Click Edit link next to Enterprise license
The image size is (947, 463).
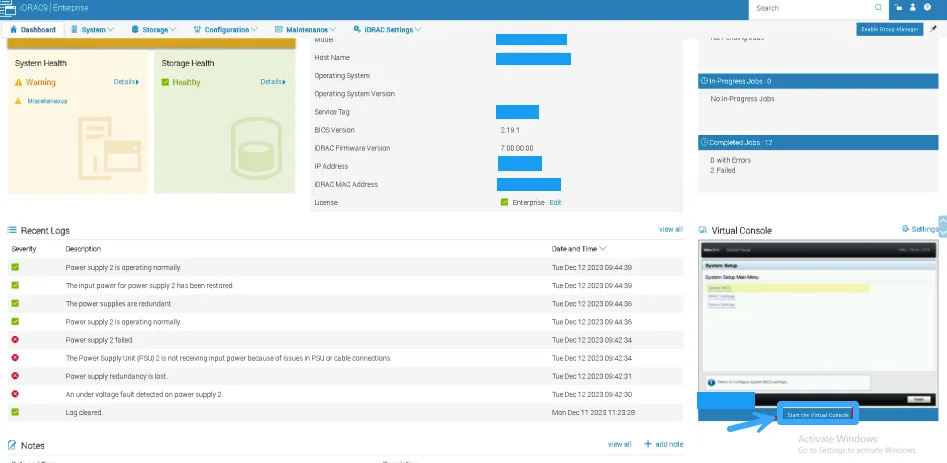tap(555, 203)
